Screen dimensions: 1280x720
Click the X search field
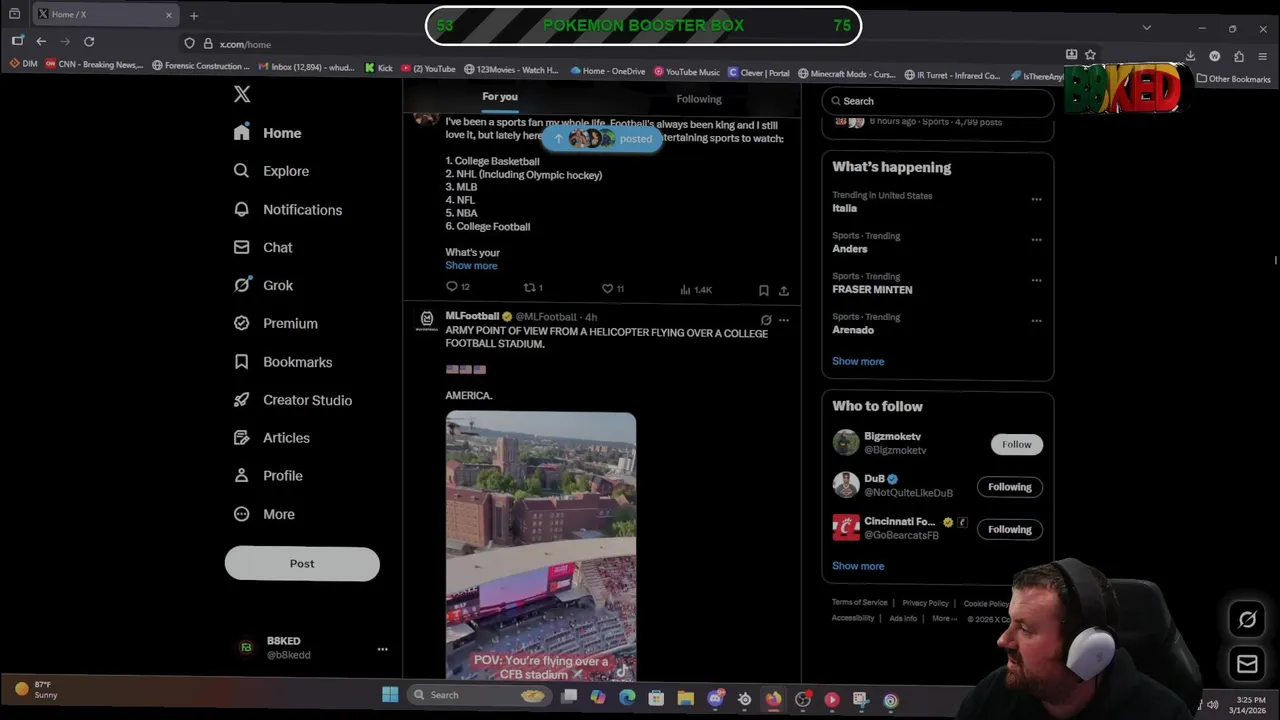[938, 101]
